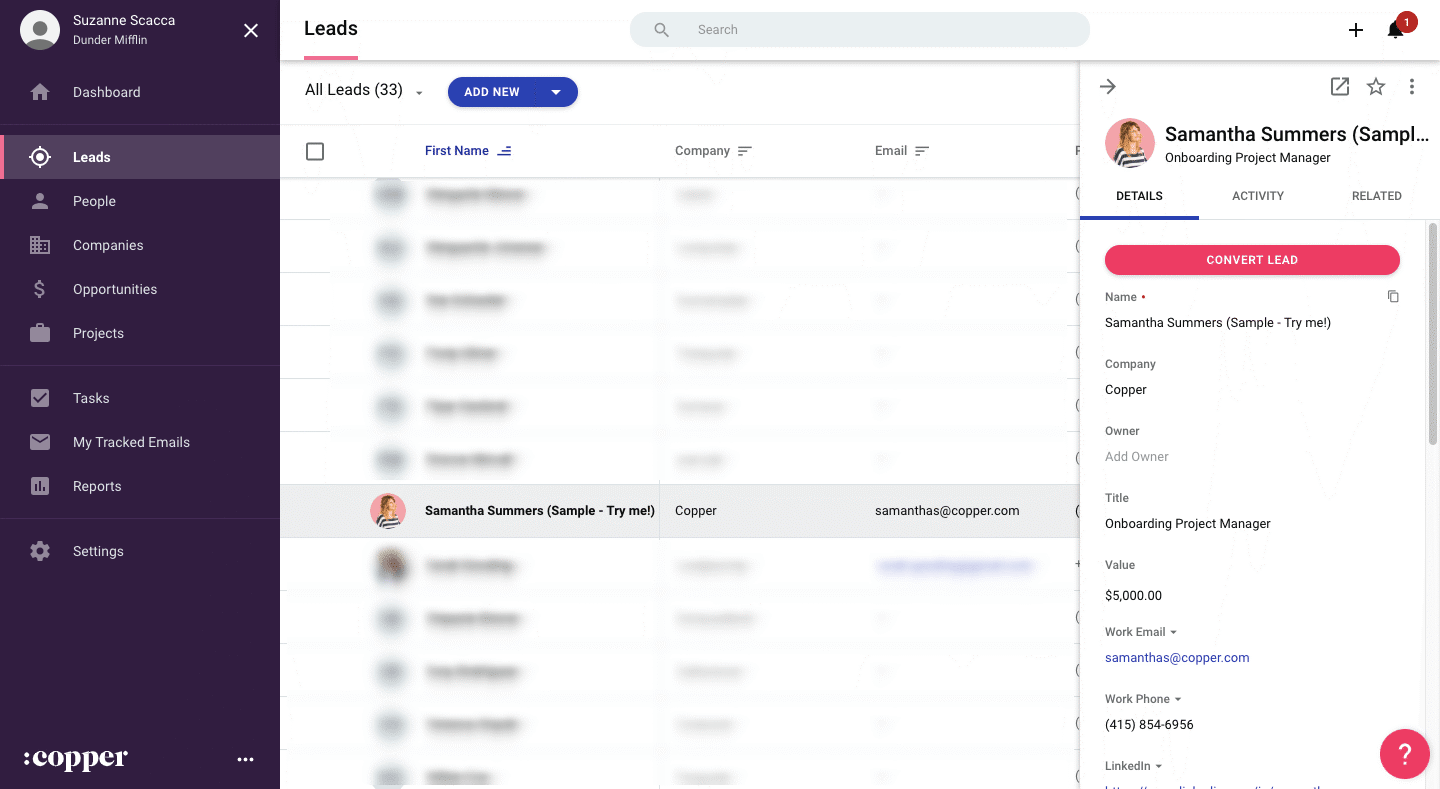Select Samantha Summers (Sample - Try me!) row
This screenshot has height=789, width=1440.
(680, 511)
